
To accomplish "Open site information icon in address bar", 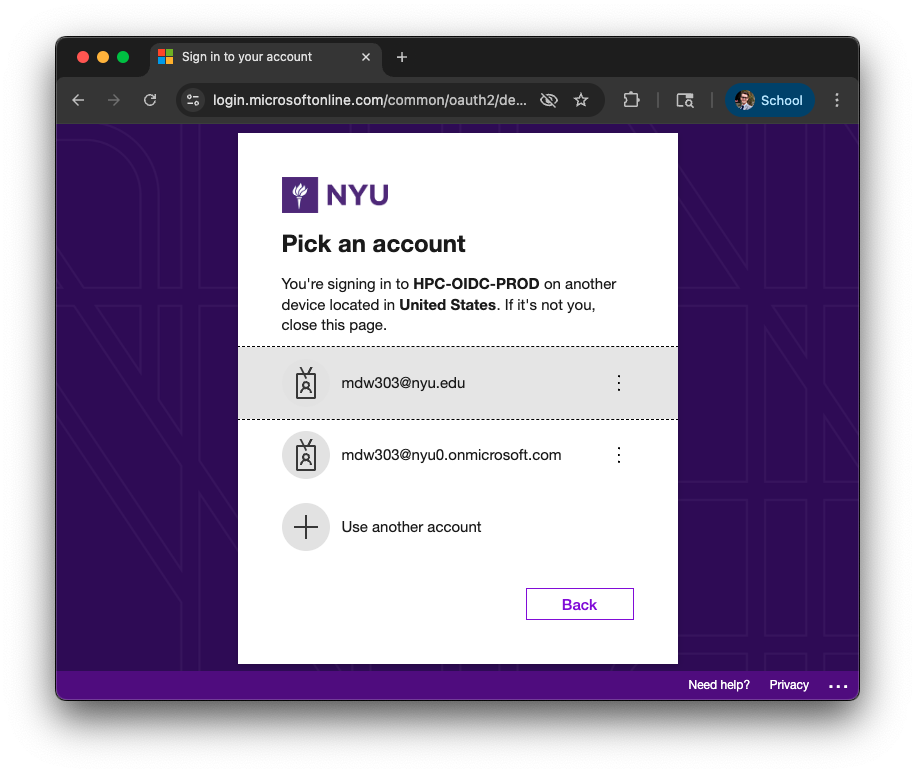I will (x=194, y=100).
